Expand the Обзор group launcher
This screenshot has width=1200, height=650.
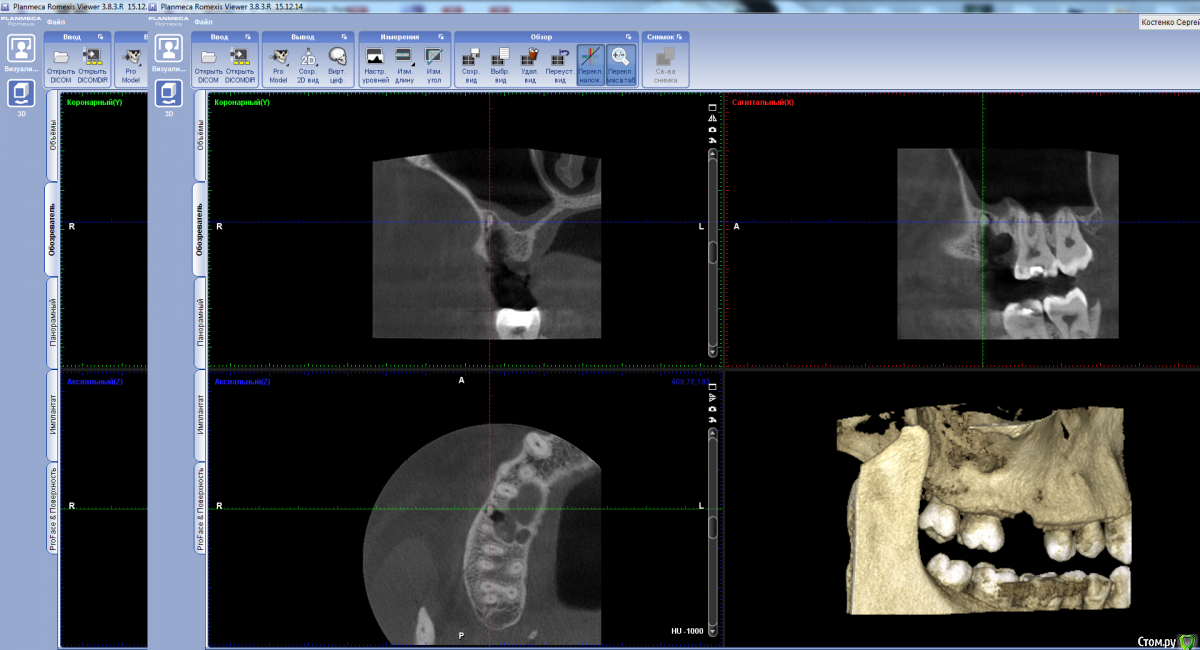point(628,36)
